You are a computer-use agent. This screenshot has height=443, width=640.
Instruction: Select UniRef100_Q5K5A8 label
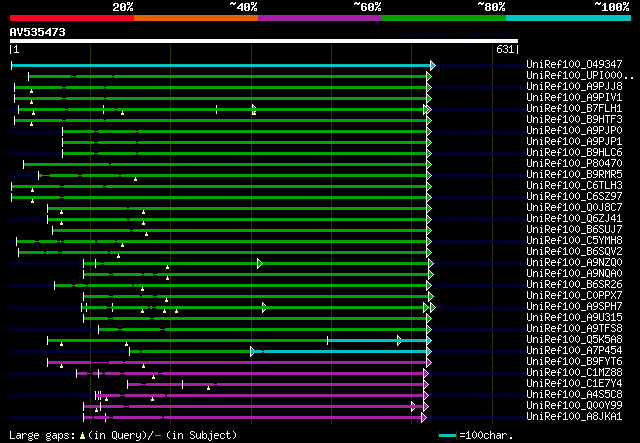[x=574, y=340]
